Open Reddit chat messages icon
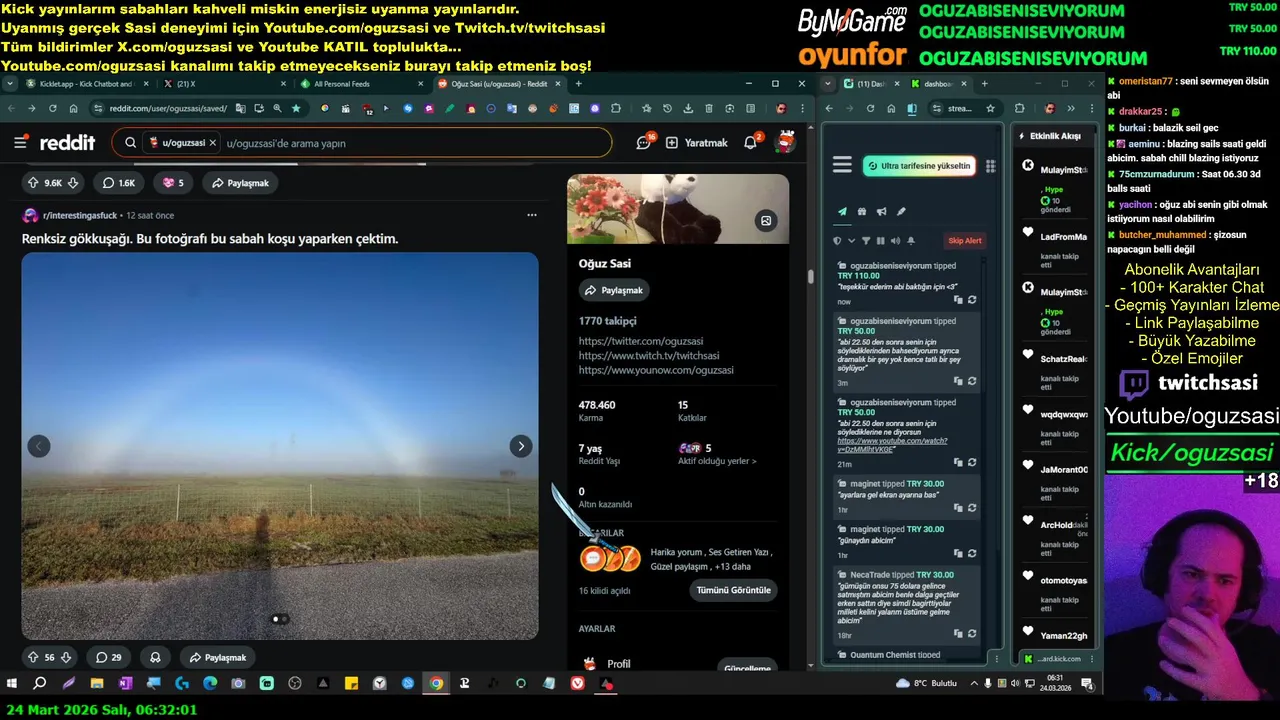 point(644,143)
